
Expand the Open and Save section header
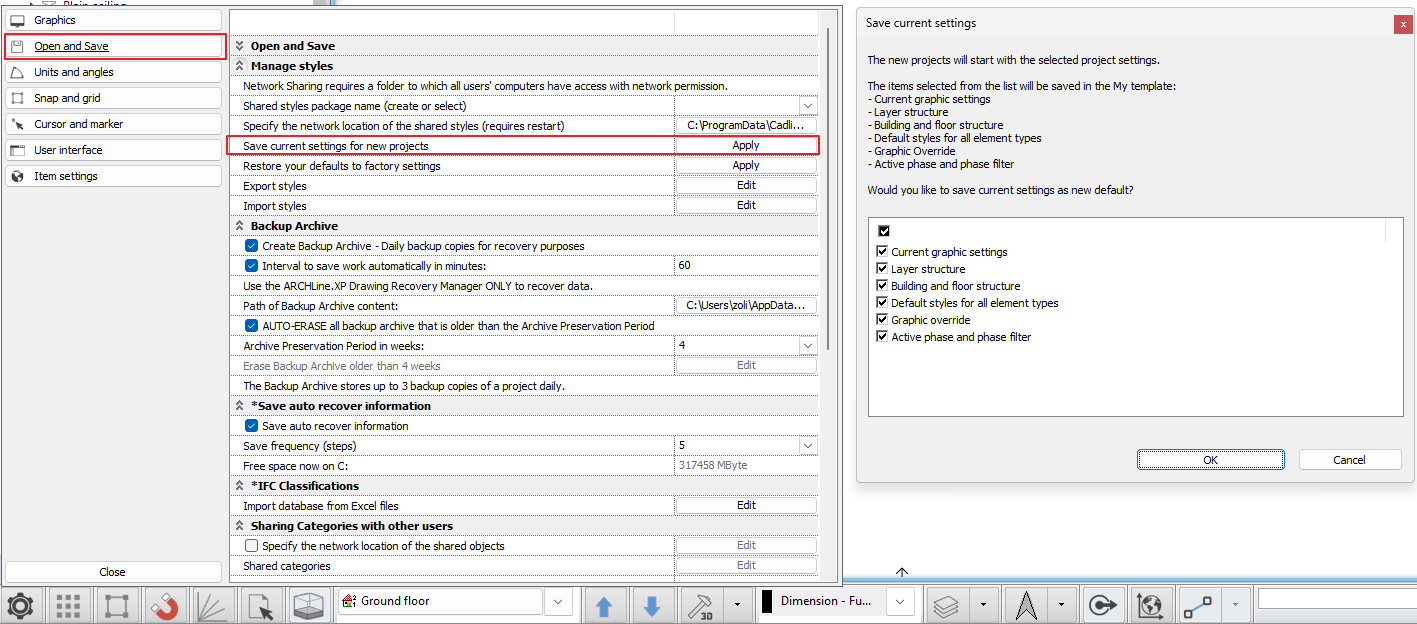click(x=240, y=46)
